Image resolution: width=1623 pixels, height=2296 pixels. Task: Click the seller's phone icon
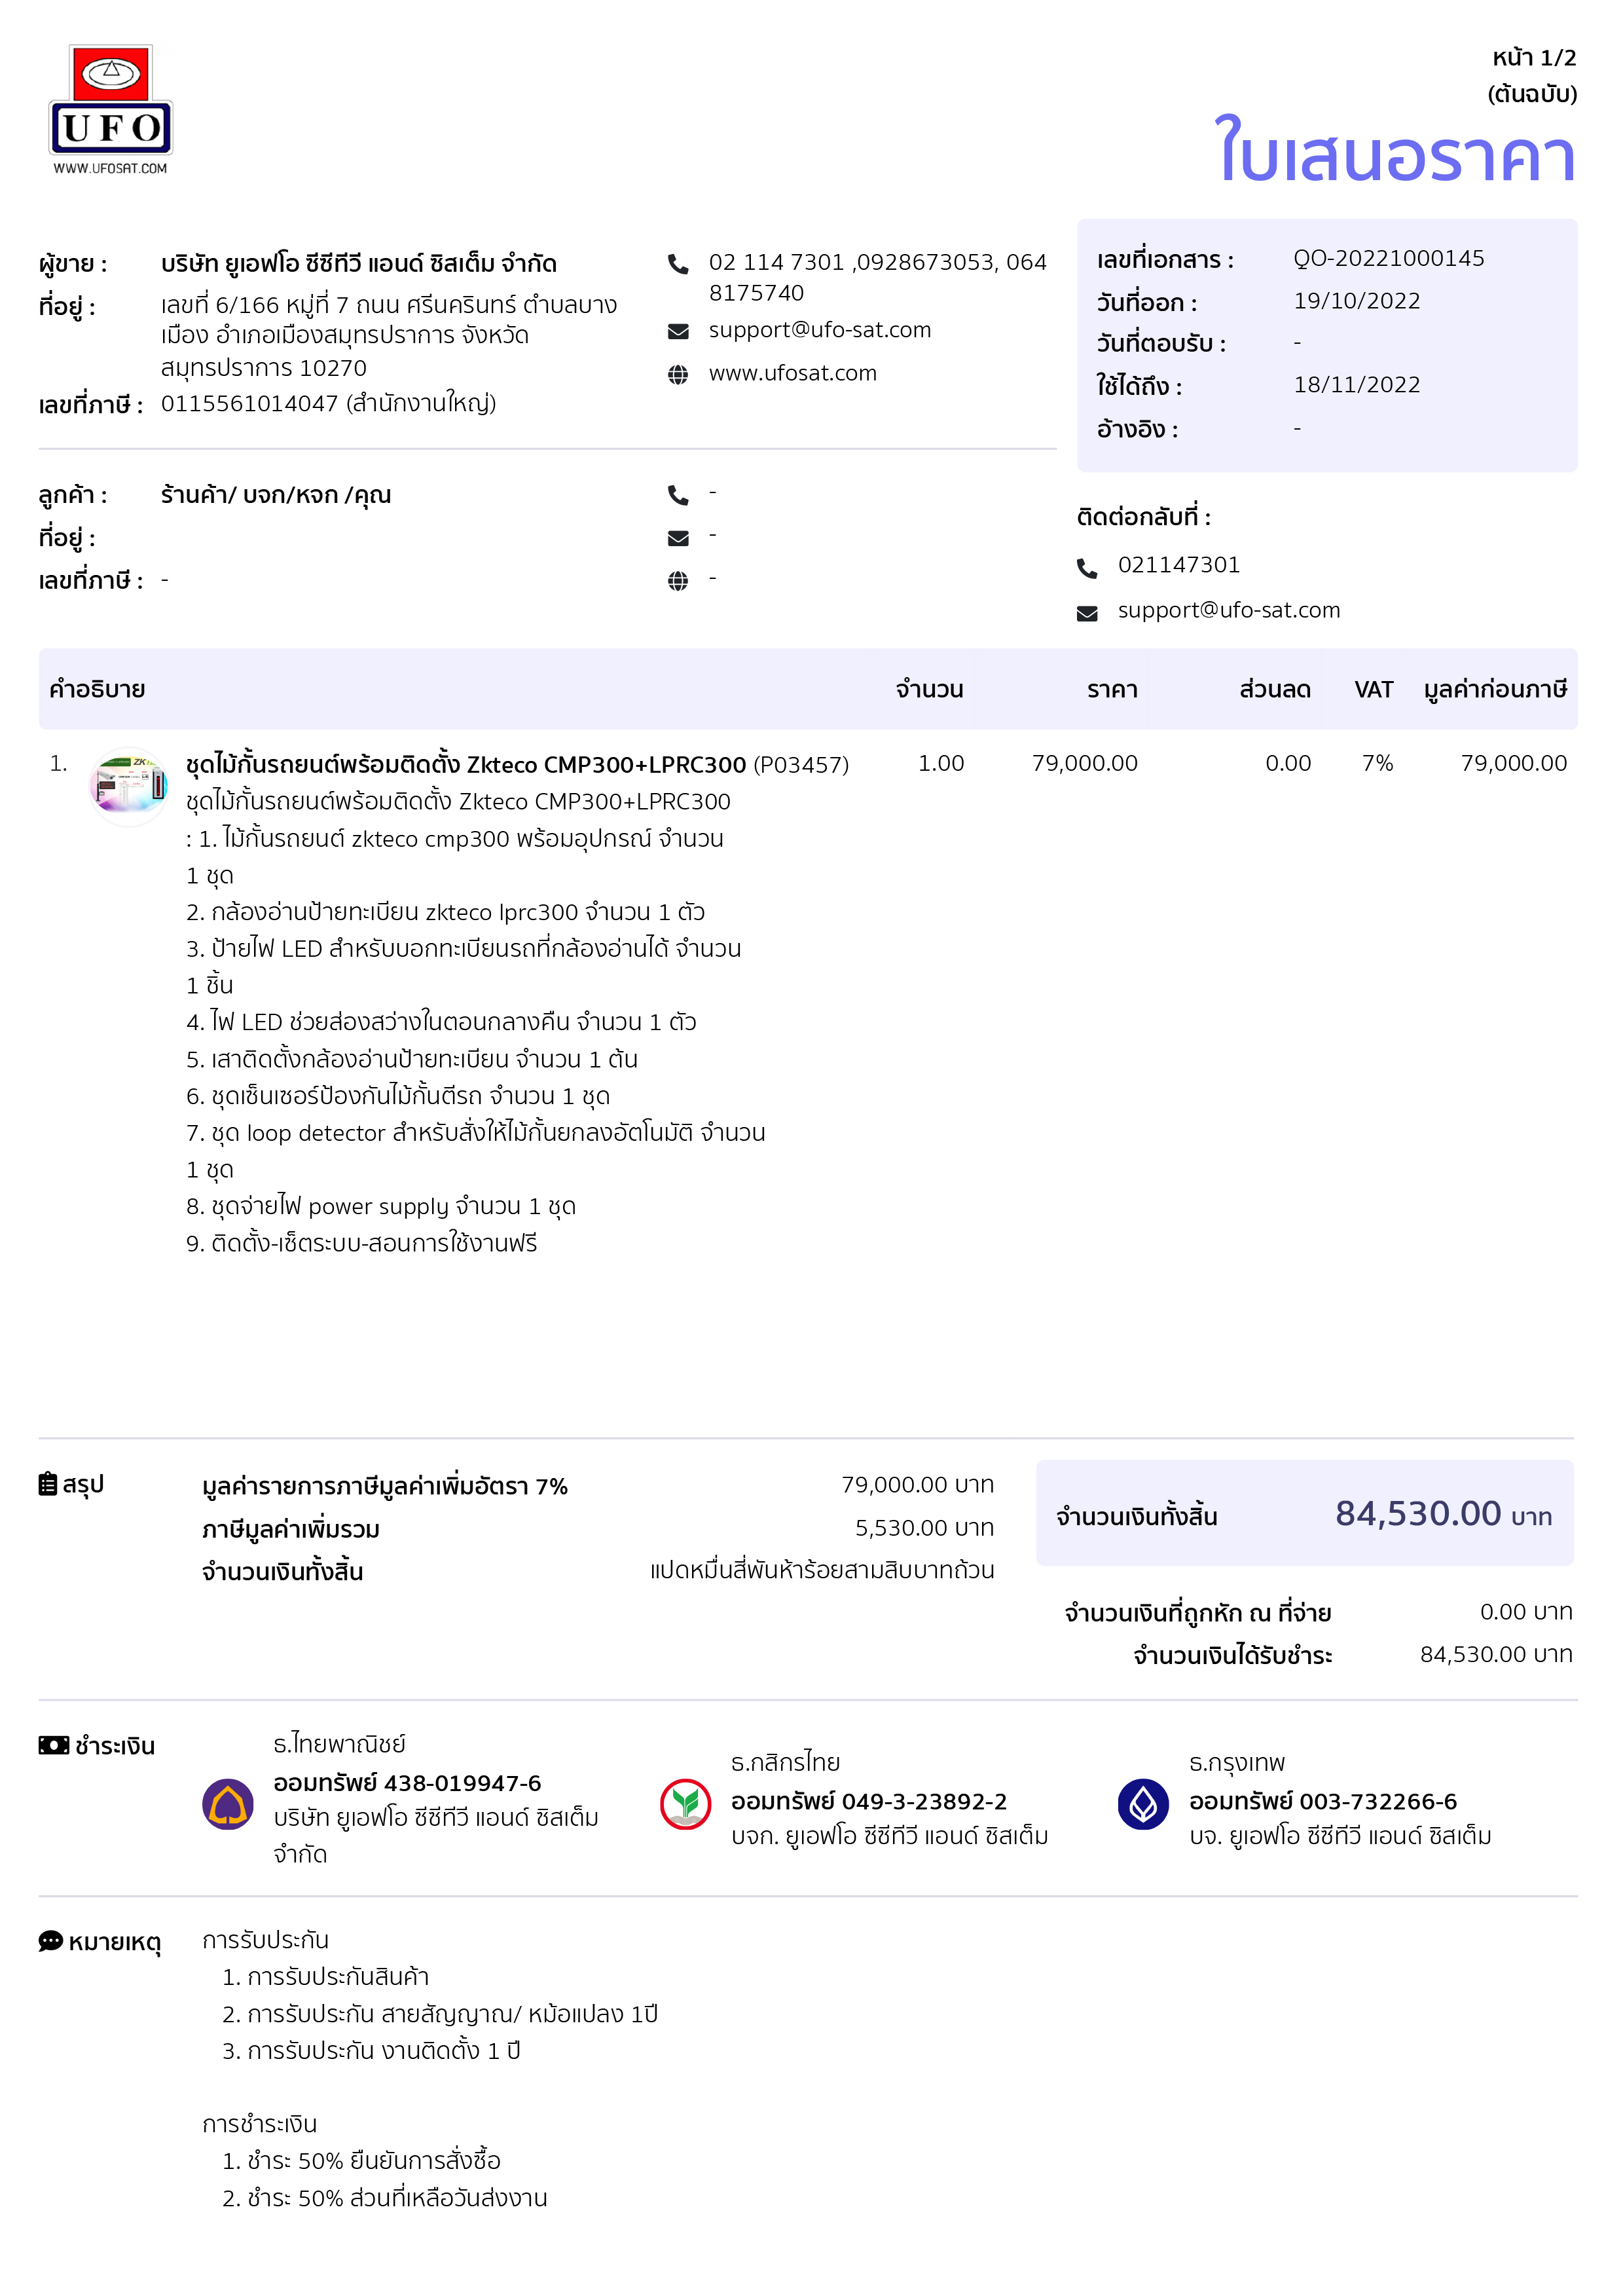click(678, 264)
